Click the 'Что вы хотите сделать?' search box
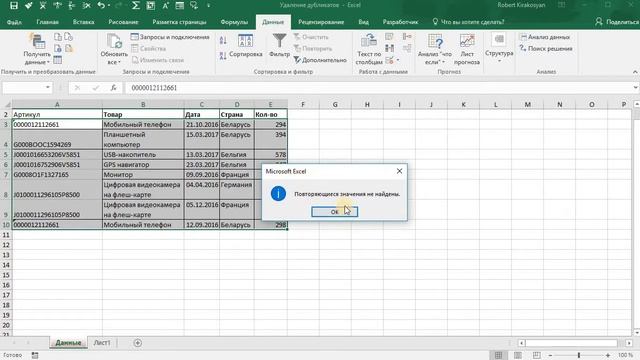This screenshot has height=360, width=640. click(x=468, y=22)
